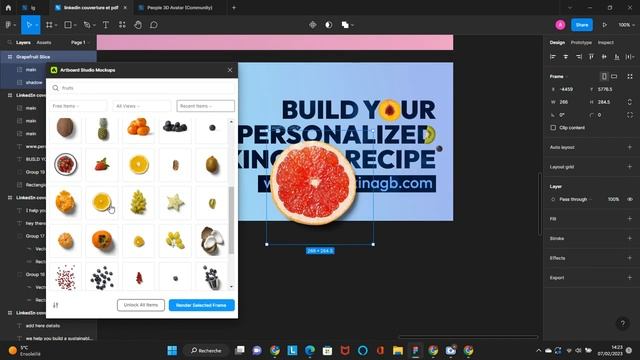This screenshot has height=360, width=640.
Task: Toggle constrain proportions lock
Action: [629, 102]
